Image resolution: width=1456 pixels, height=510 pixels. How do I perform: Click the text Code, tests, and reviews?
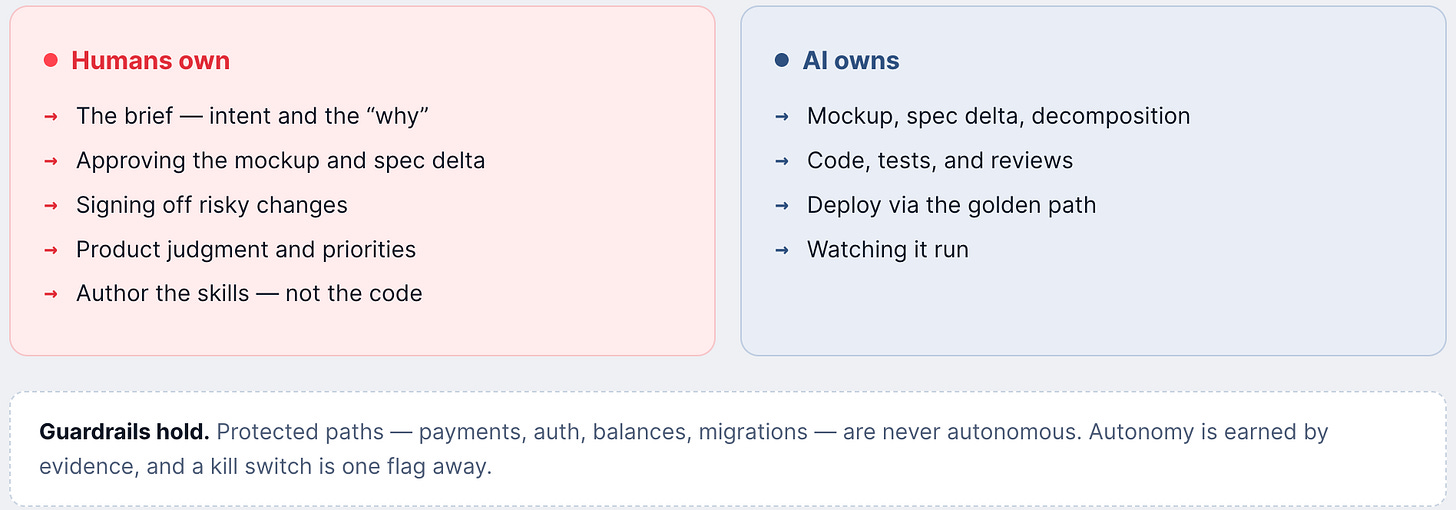coord(940,161)
